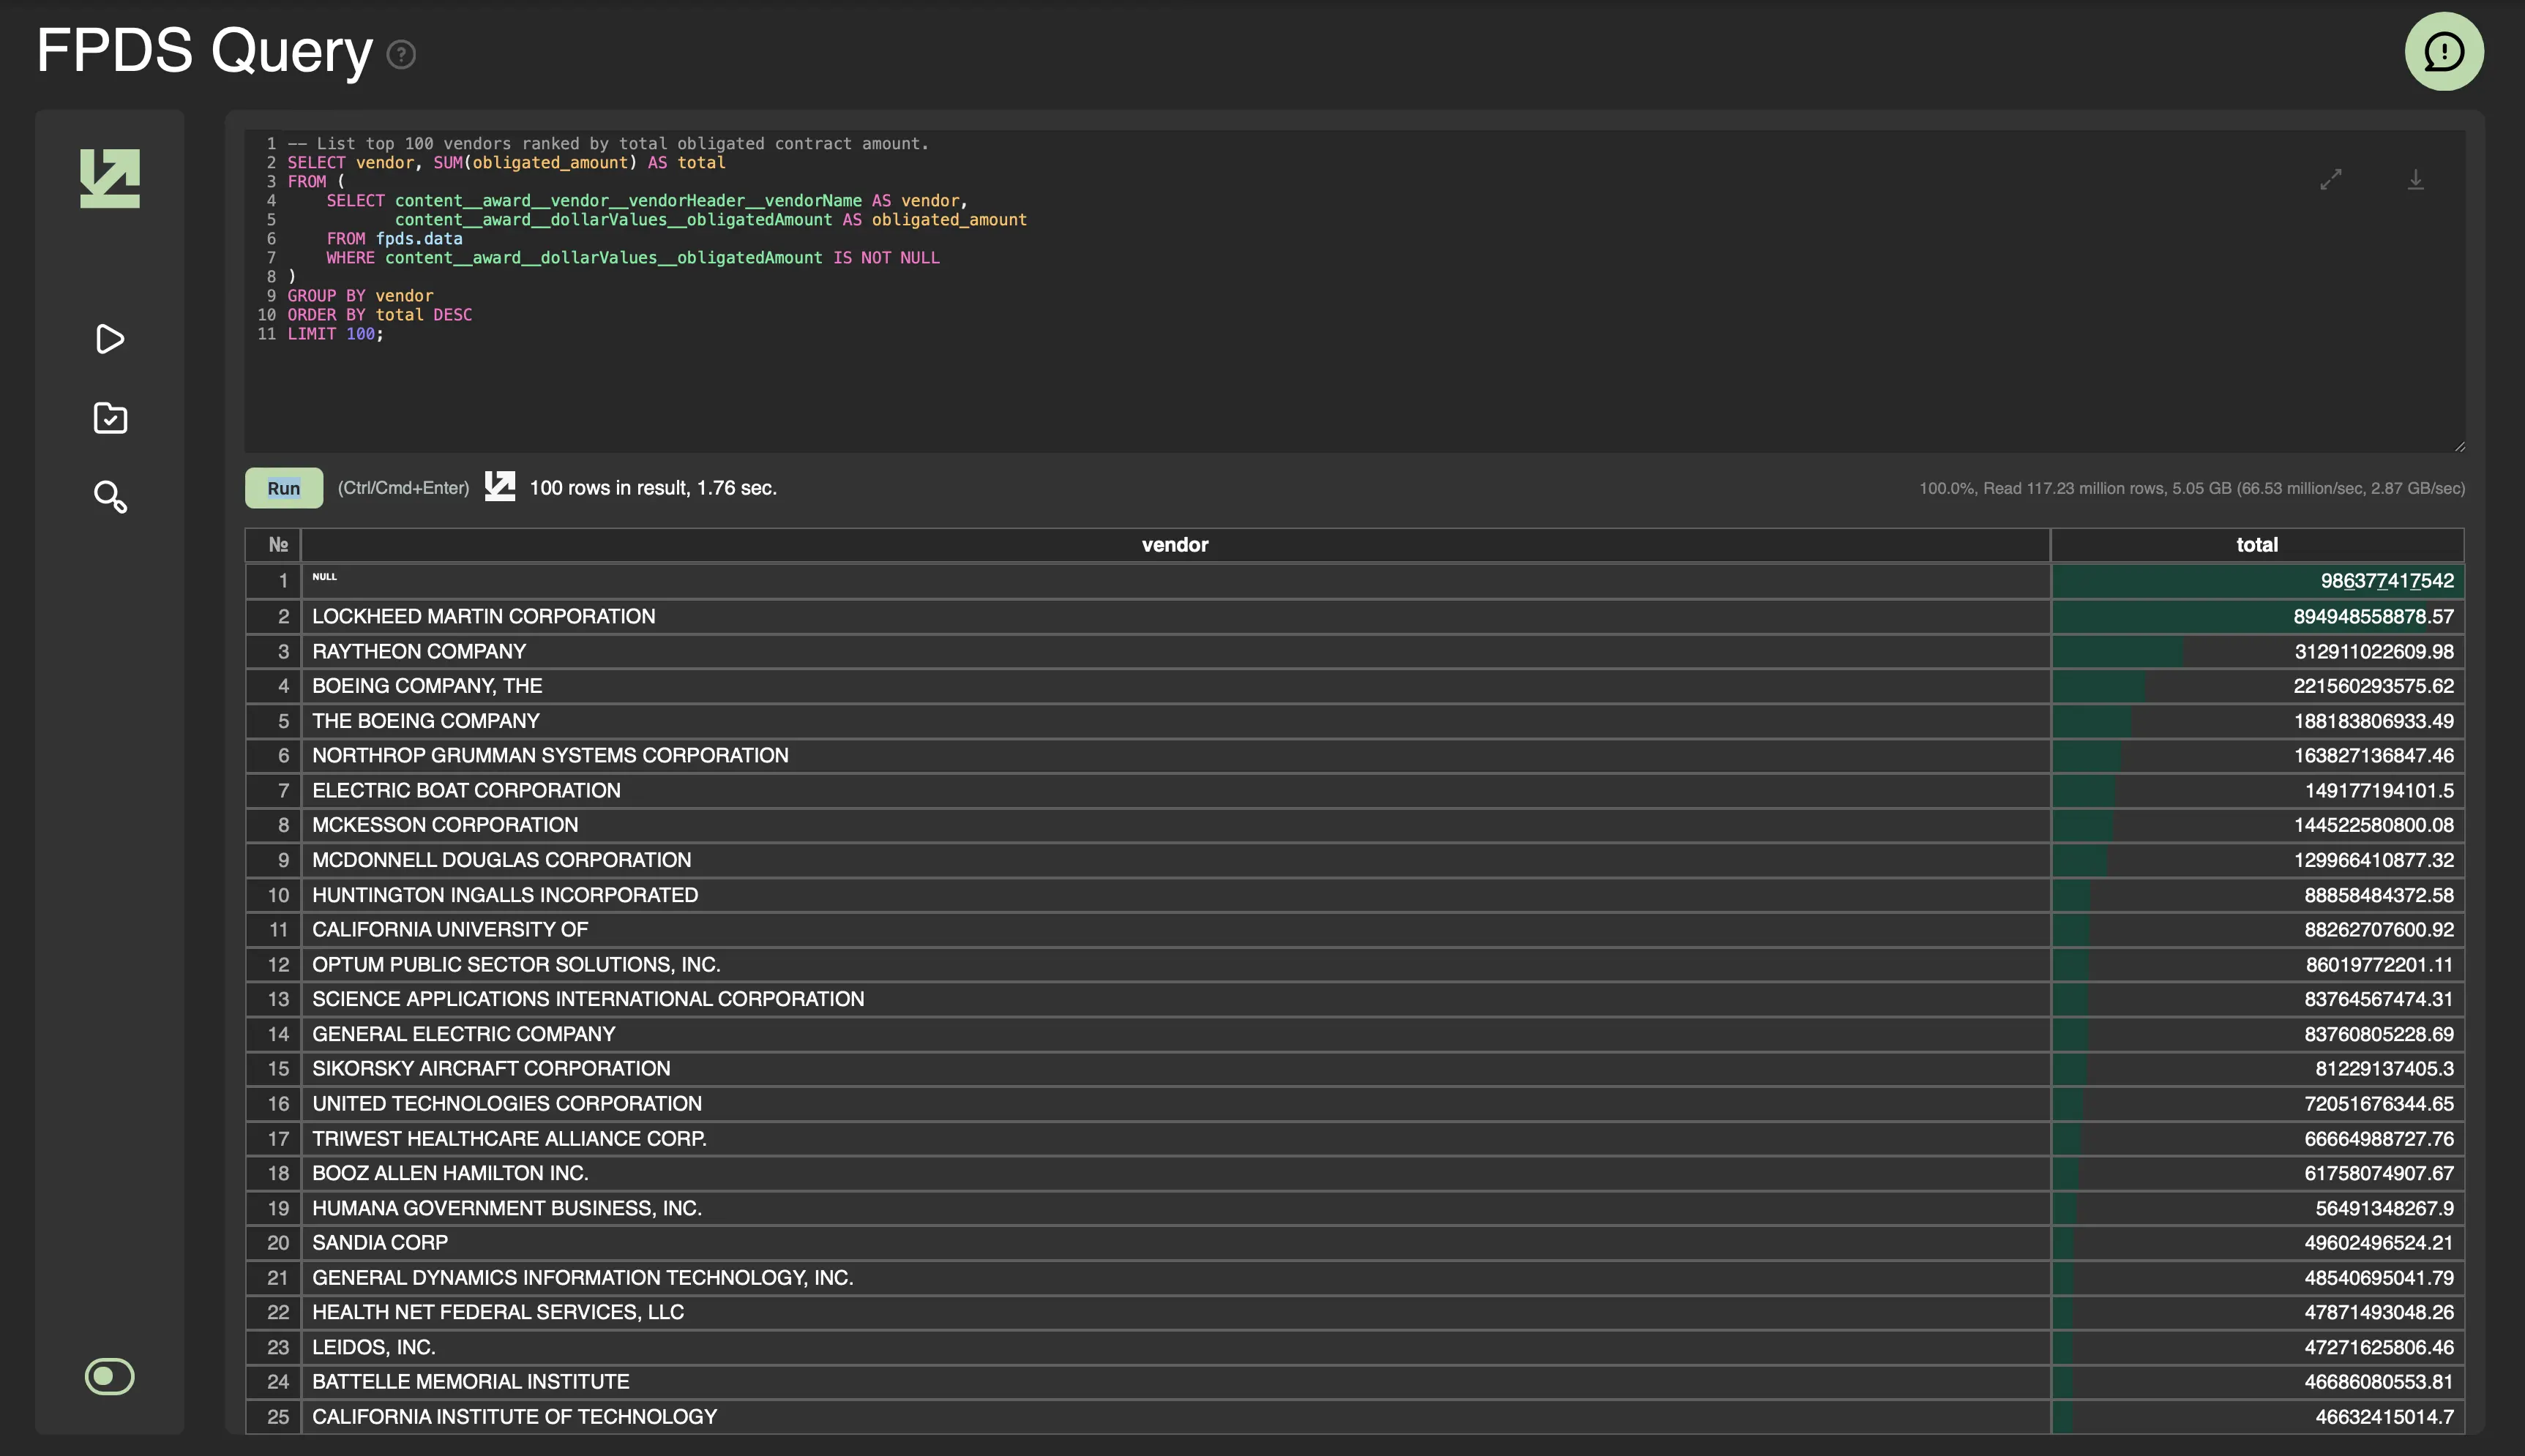Select HEALTH NET FEDERAL SERVICES, LLC cell

pyautogui.click(x=1175, y=1312)
